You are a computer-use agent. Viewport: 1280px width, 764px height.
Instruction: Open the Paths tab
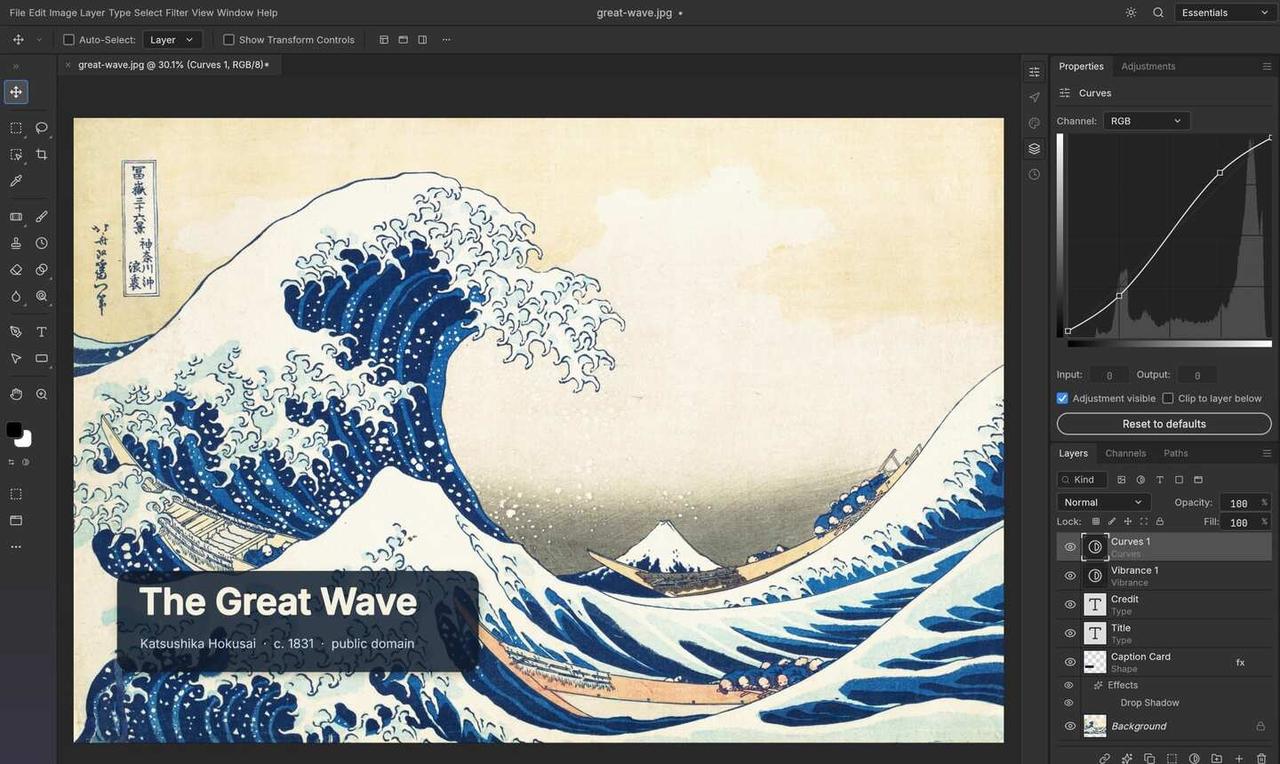coord(1176,453)
